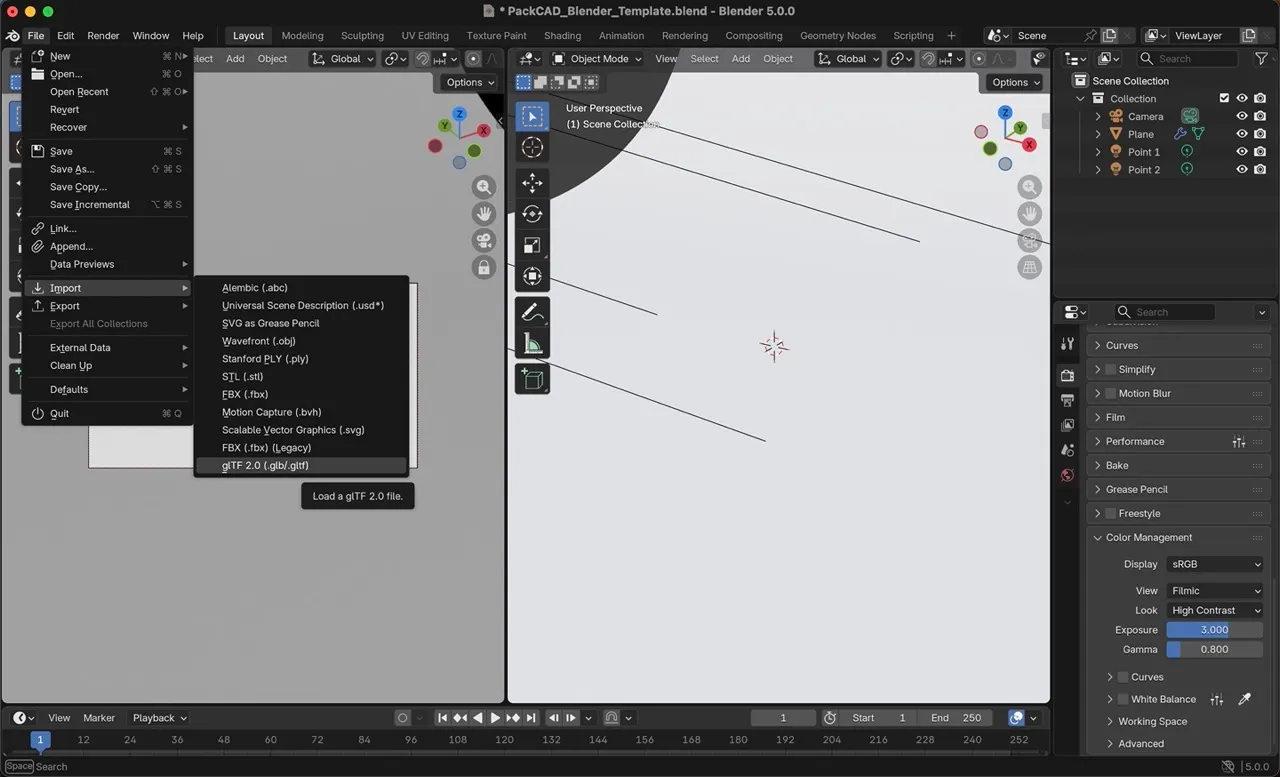Screen dimensions: 1280x777
Task: Click the magnifier zoom icon in viewport gizmos
Action: (1029, 186)
